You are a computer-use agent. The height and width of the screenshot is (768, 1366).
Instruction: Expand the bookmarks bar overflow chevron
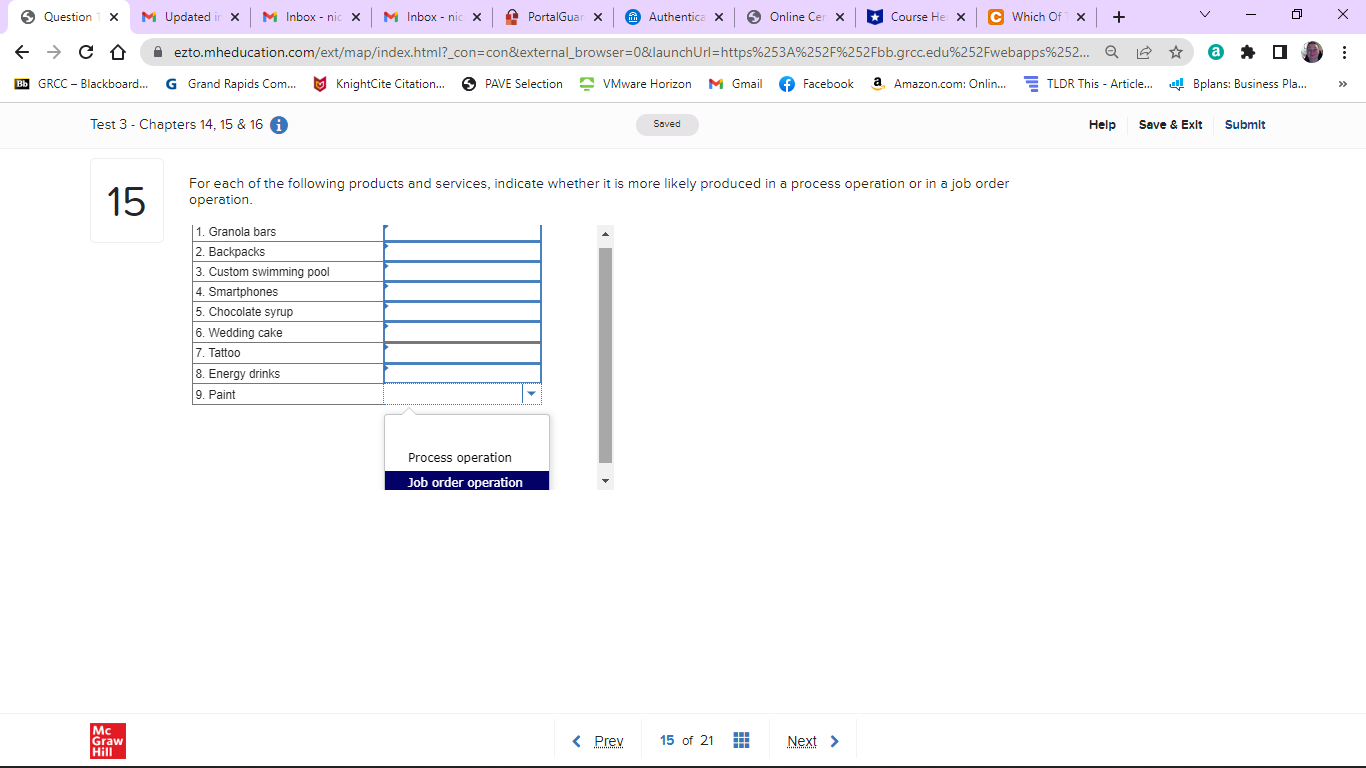(x=1345, y=84)
